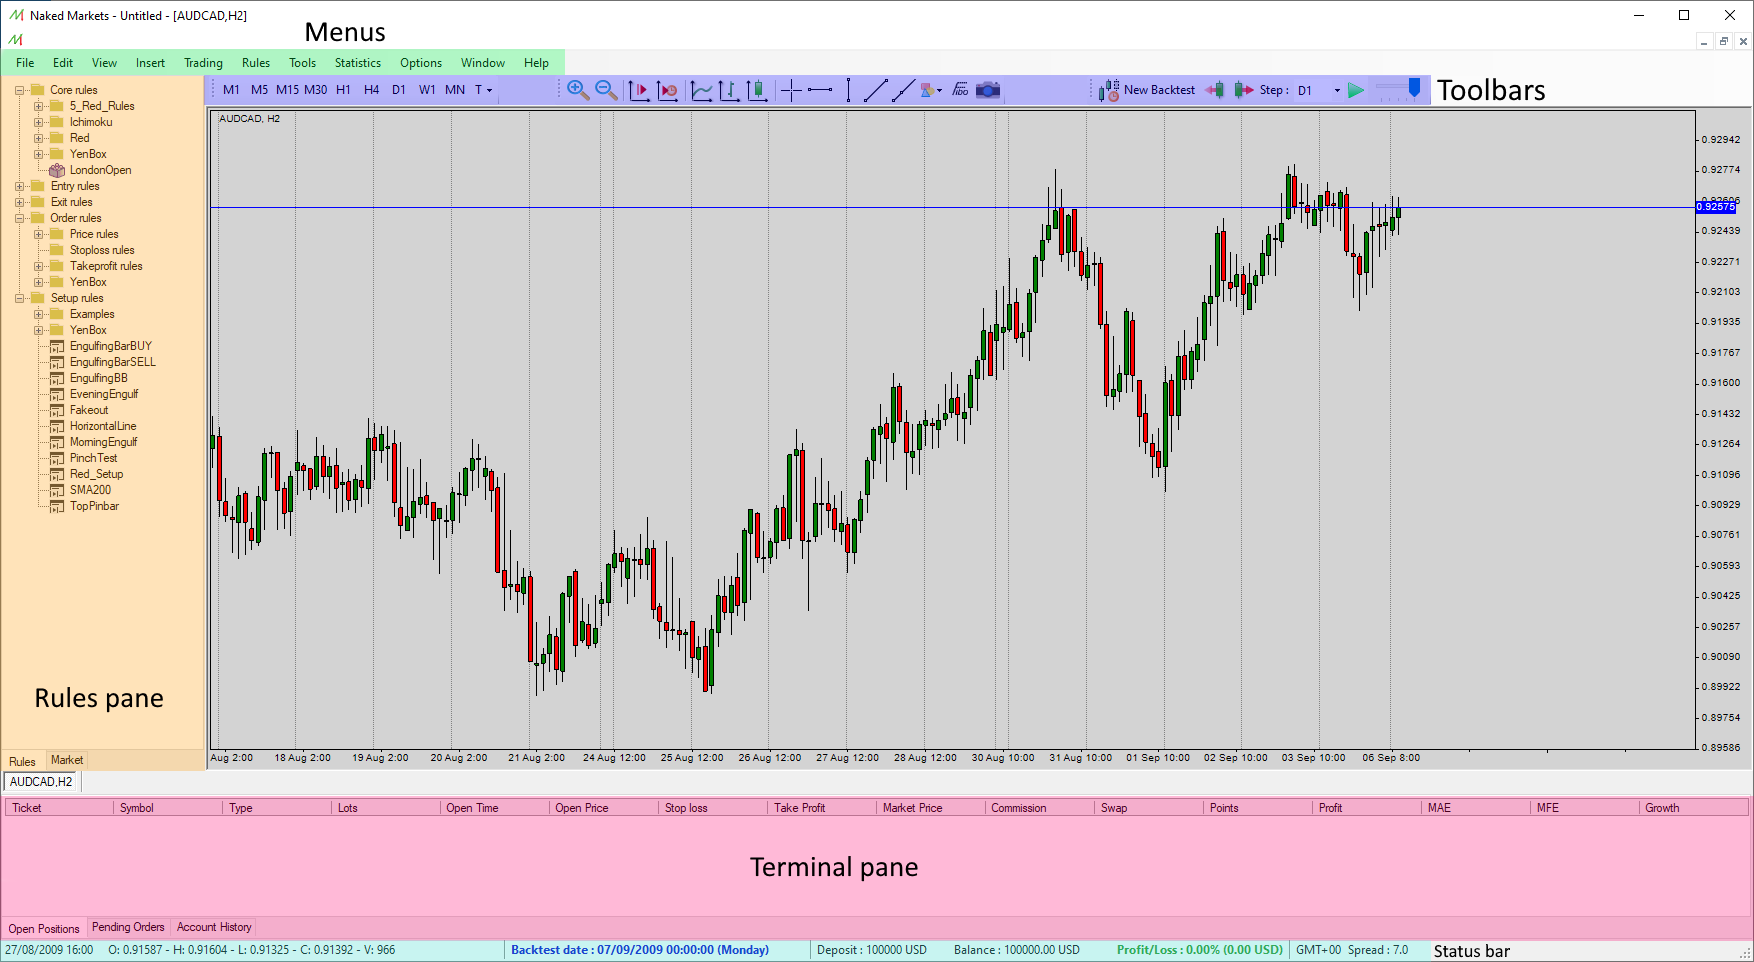The image size is (1754, 962).
Task: Click the Core rules folder icon
Action: tap(38, 90)
